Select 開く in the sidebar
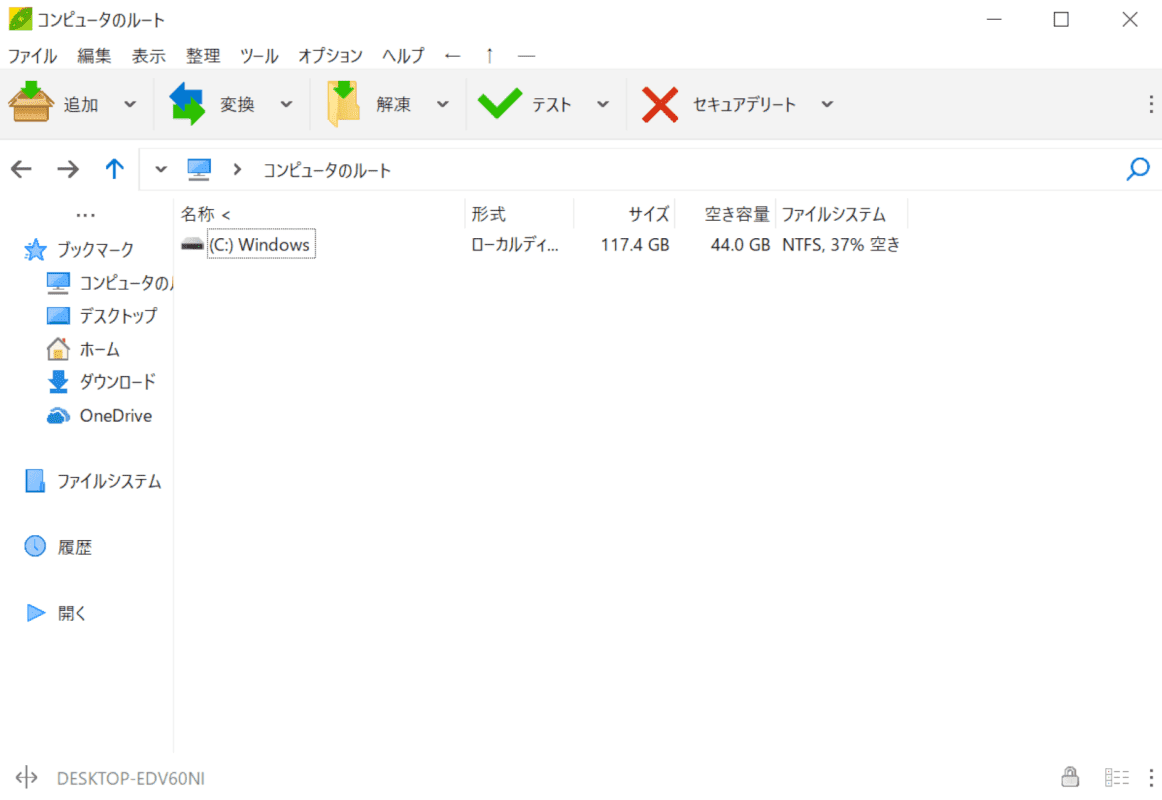Image resolution: width=1162 pixels, height=800 pixels. (56, 613)
